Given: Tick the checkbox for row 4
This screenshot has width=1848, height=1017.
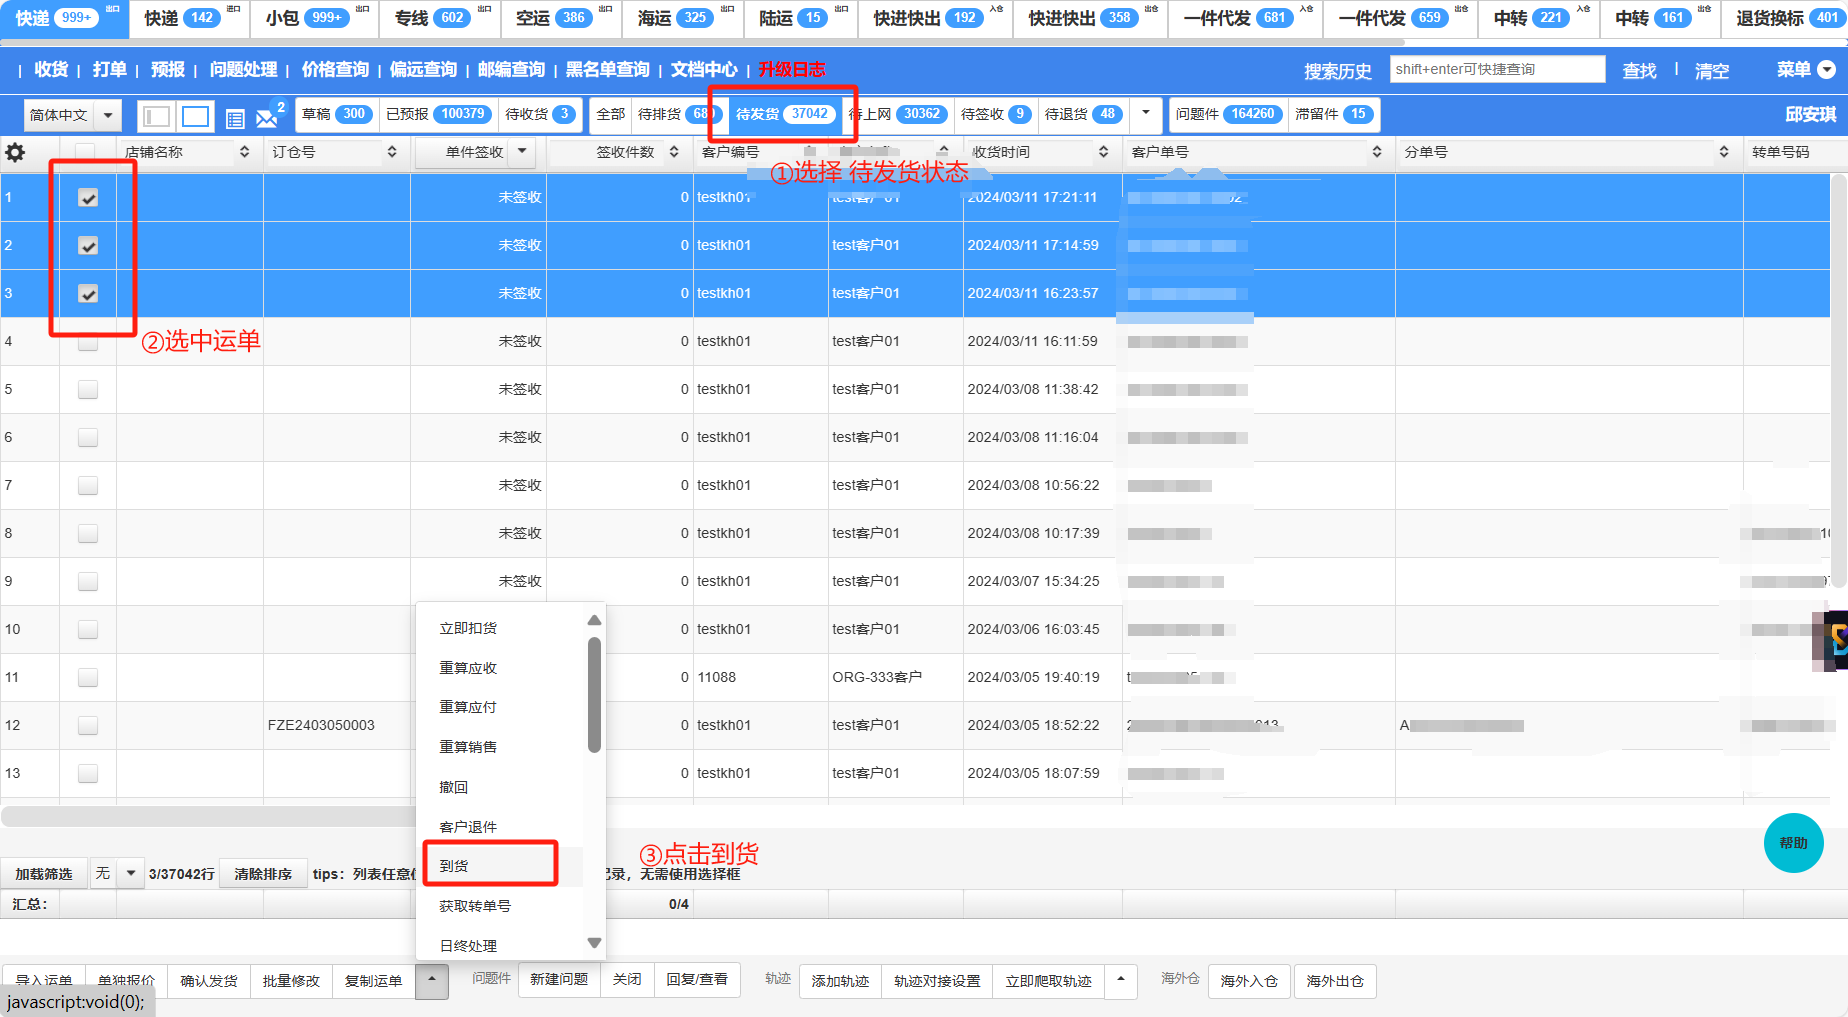Looking at the screenshot, I should click(88, 342).
